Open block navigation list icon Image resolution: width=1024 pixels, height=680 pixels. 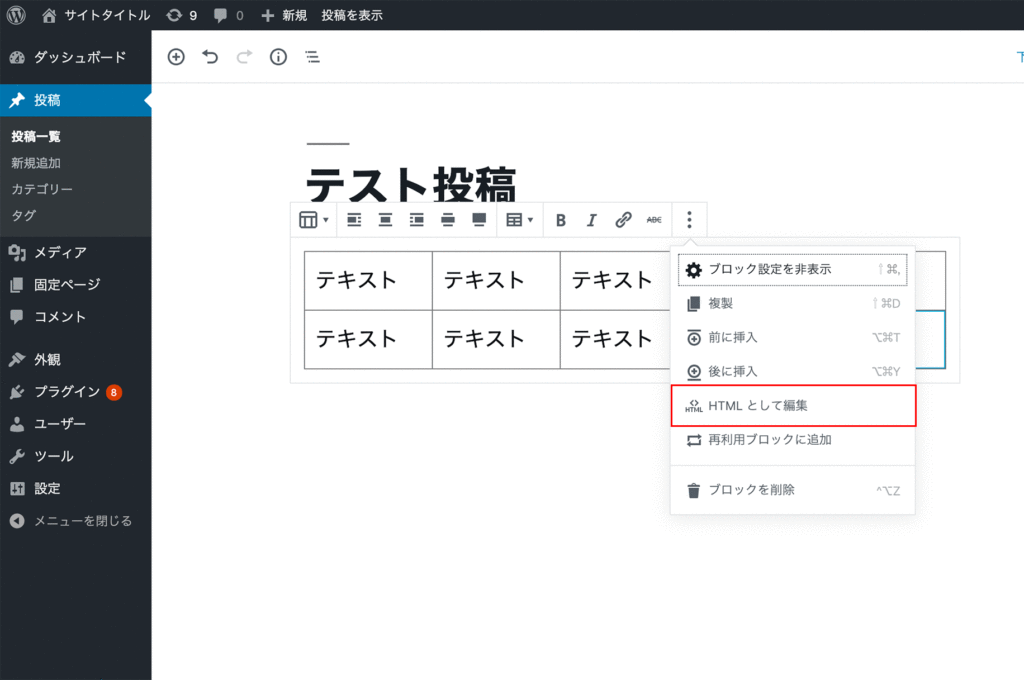click(x=313, y=57)
